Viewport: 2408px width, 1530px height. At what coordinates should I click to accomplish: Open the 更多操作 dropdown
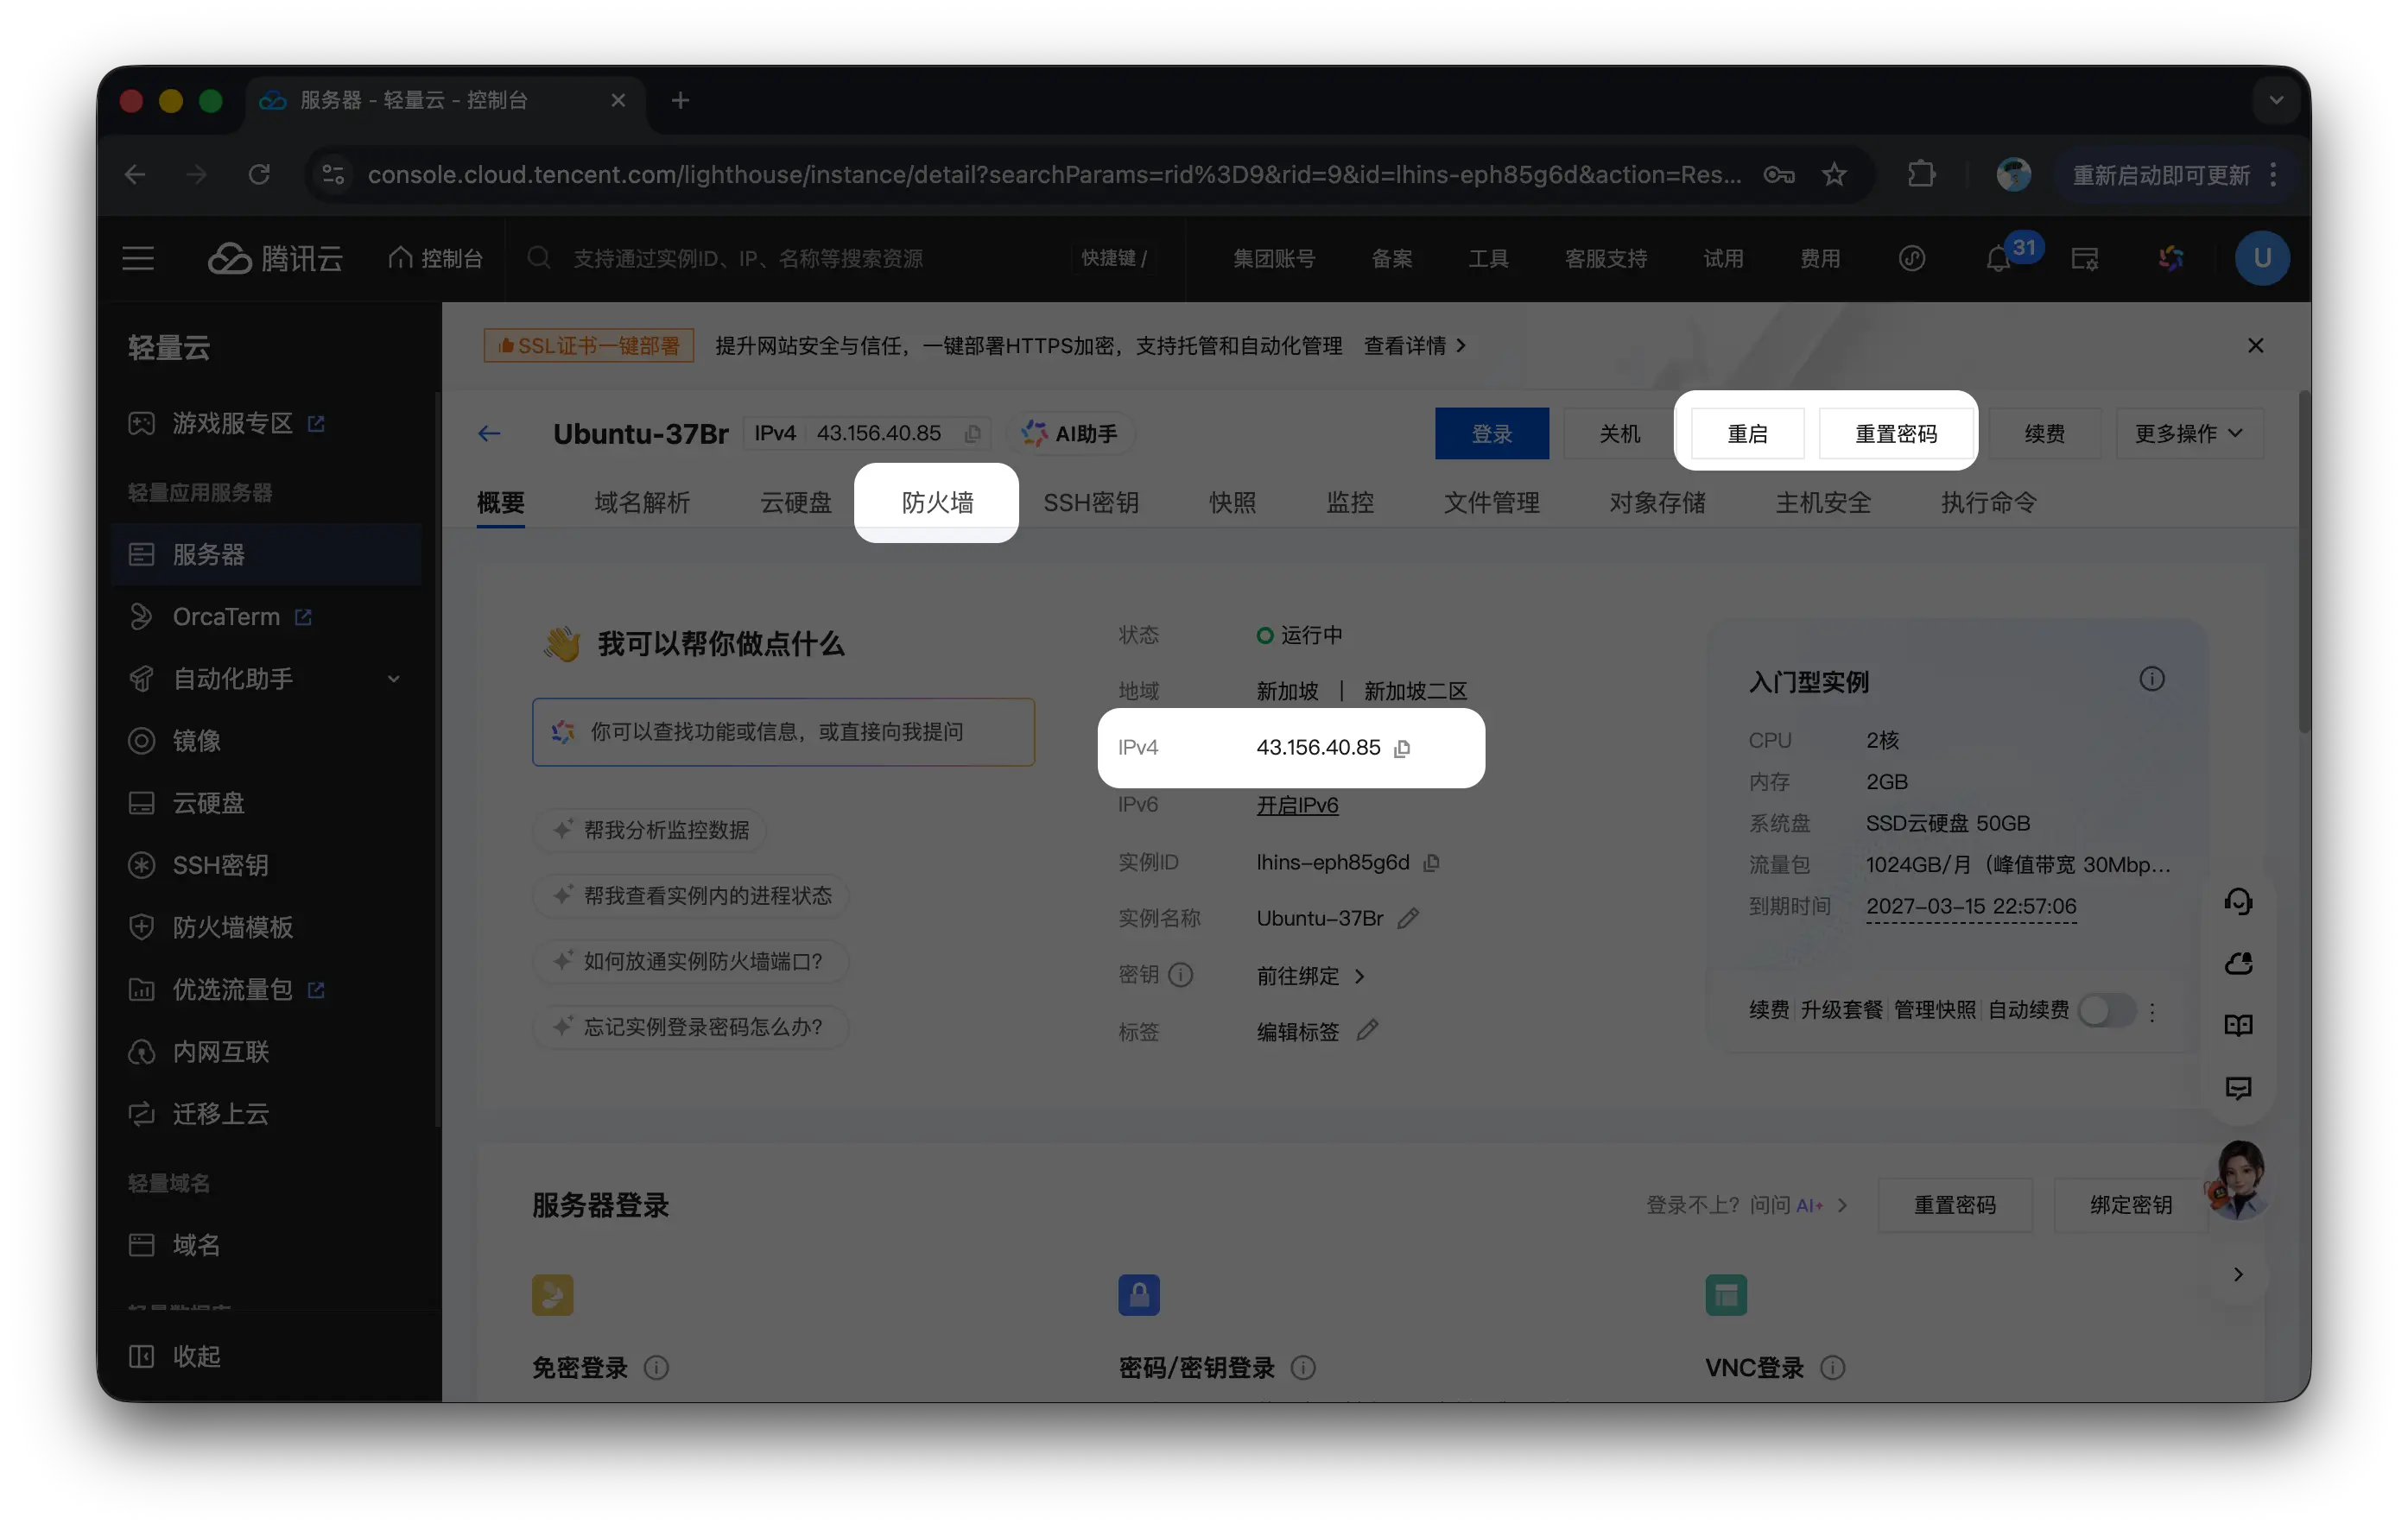coord(2189,434)
